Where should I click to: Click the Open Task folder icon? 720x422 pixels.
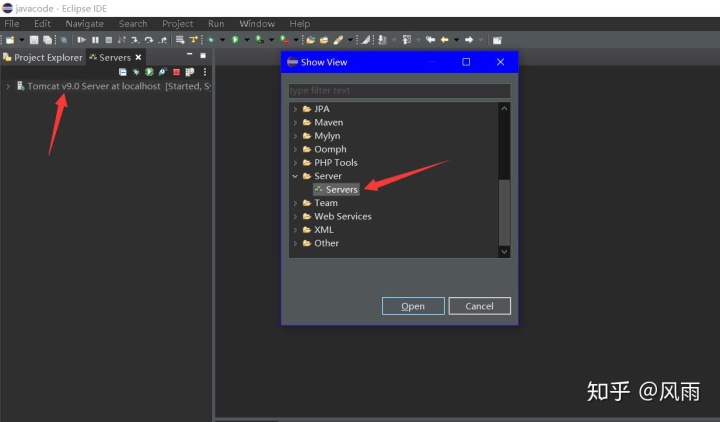tap(324, 40)
